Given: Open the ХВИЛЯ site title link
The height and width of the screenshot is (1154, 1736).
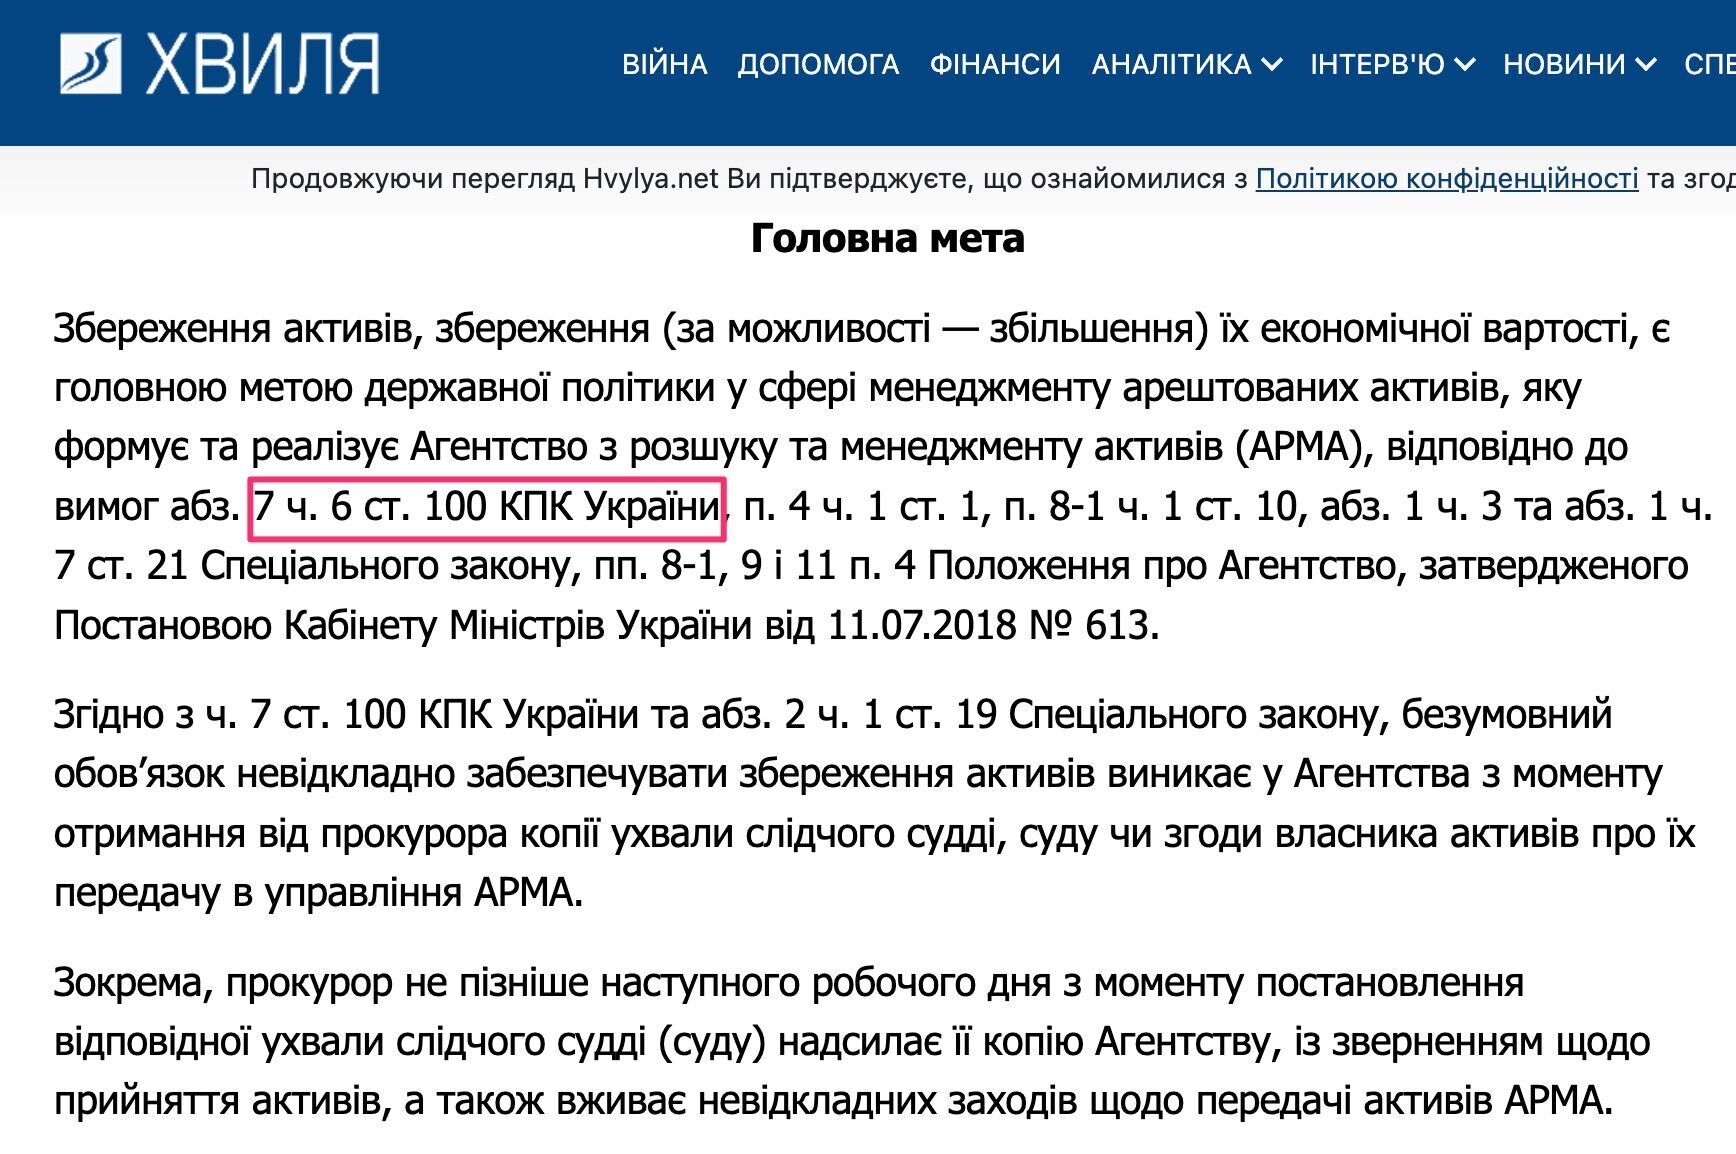Looking at the screenshot, I should pyautogui.click(x=262, y=65).
